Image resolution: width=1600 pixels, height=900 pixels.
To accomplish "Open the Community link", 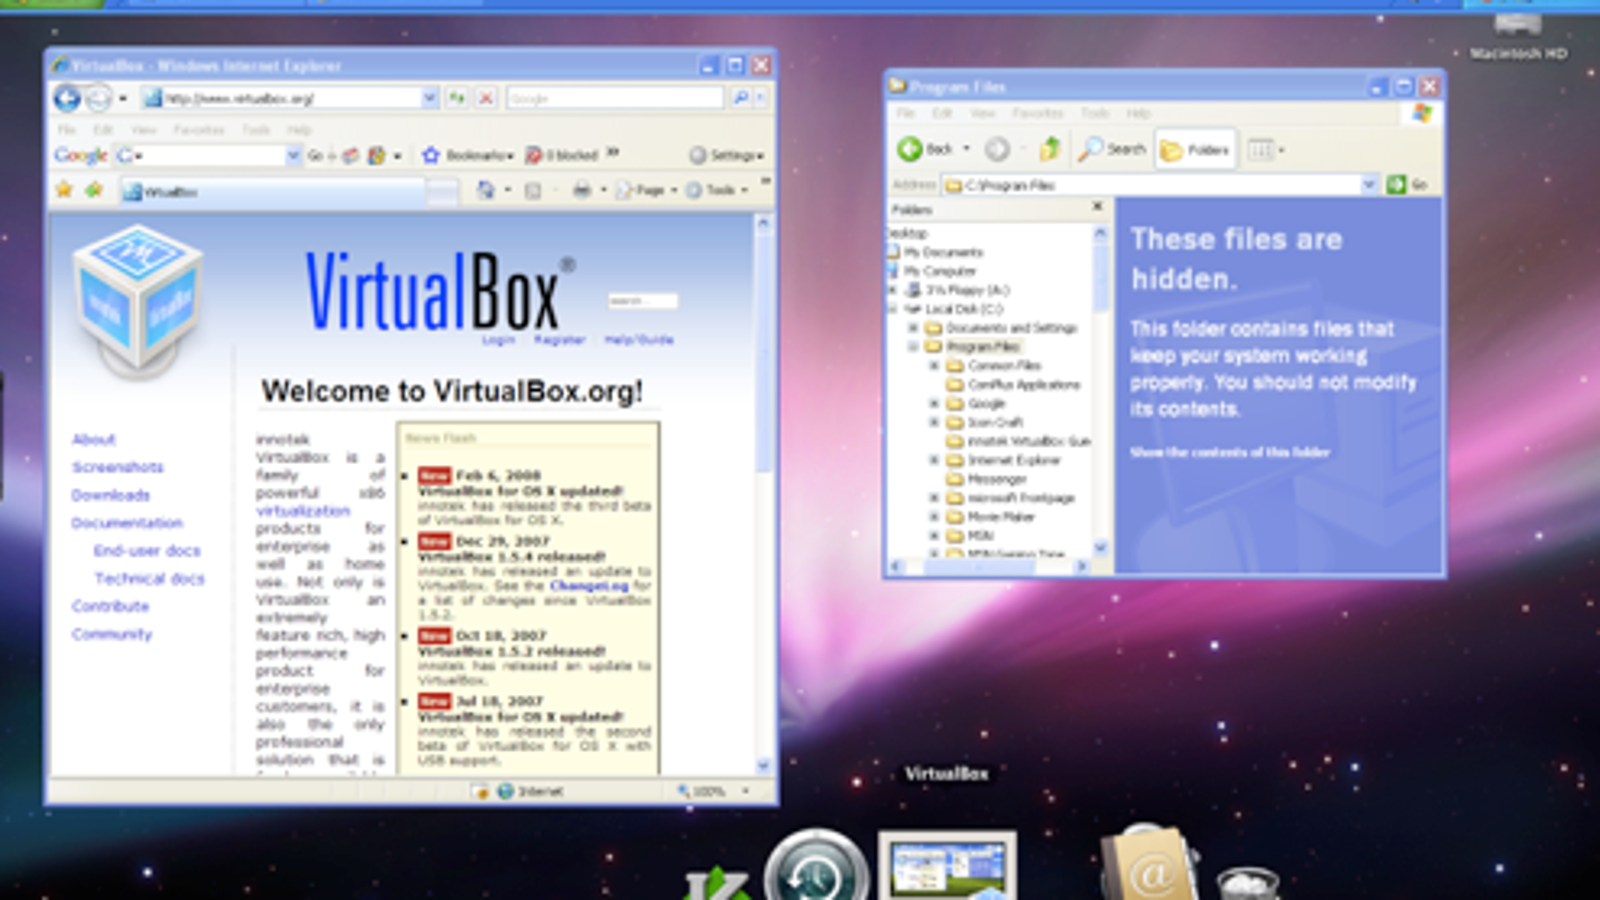I will click(x=112, y=634).
